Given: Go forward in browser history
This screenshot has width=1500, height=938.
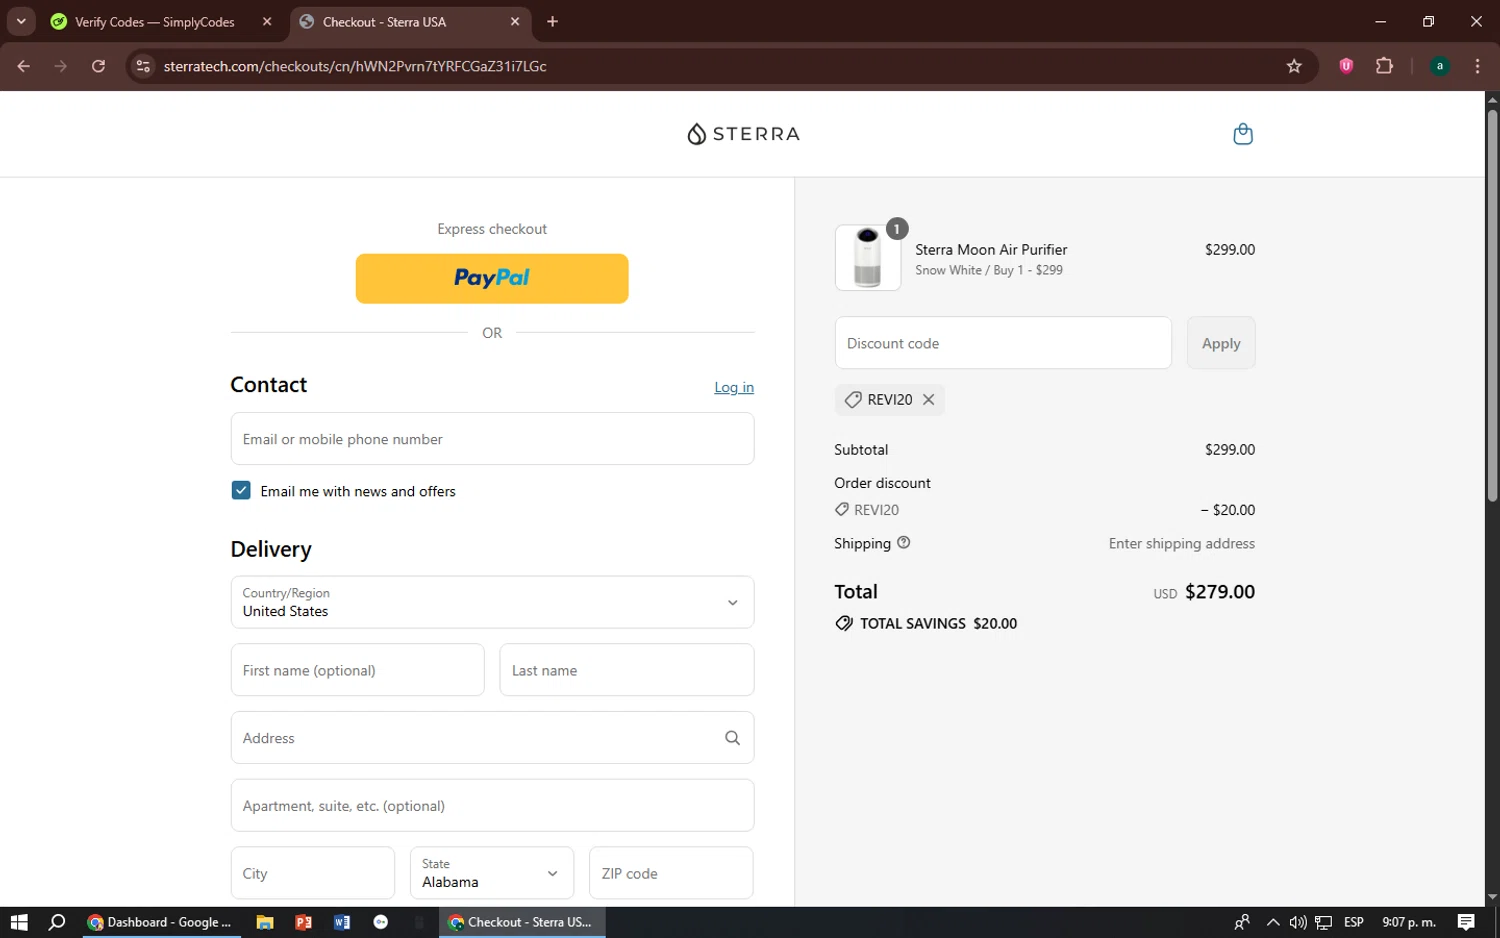Looking at the screenshot, I should click(61, 66).
